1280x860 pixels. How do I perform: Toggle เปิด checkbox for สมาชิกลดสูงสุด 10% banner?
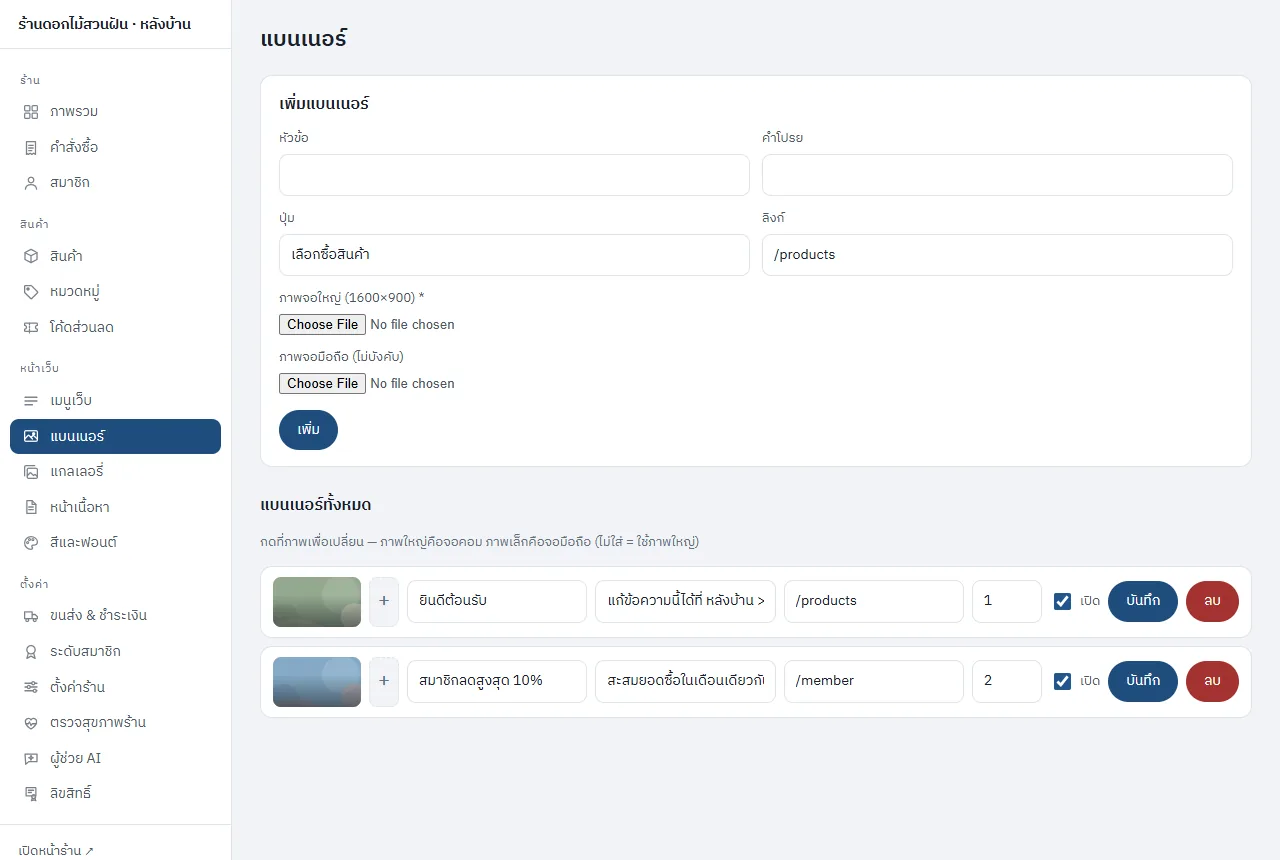pos(1062,681)
